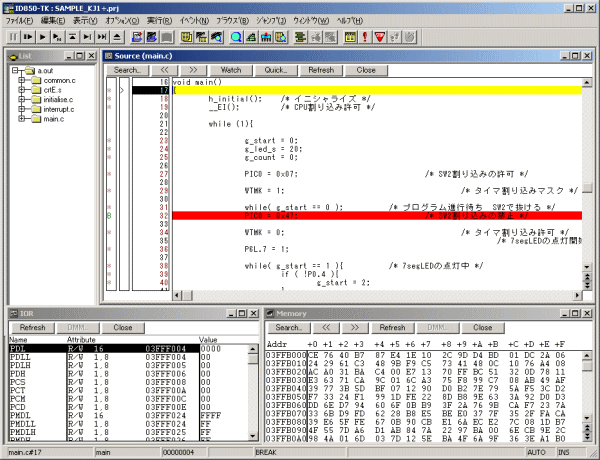Click Go ignoring breakpoints icon
The height and width of the screenshot is (460, 600).
[x=57, y=37]
